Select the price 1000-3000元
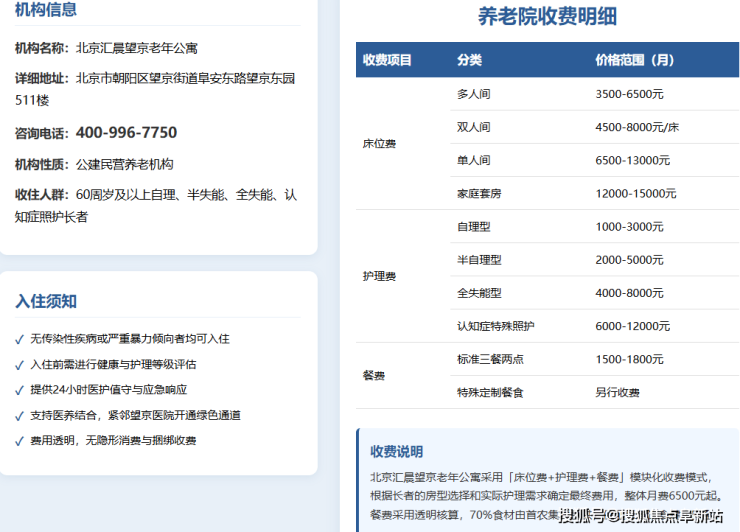Viewport: 740px width, 532px height. pos(629,227)
